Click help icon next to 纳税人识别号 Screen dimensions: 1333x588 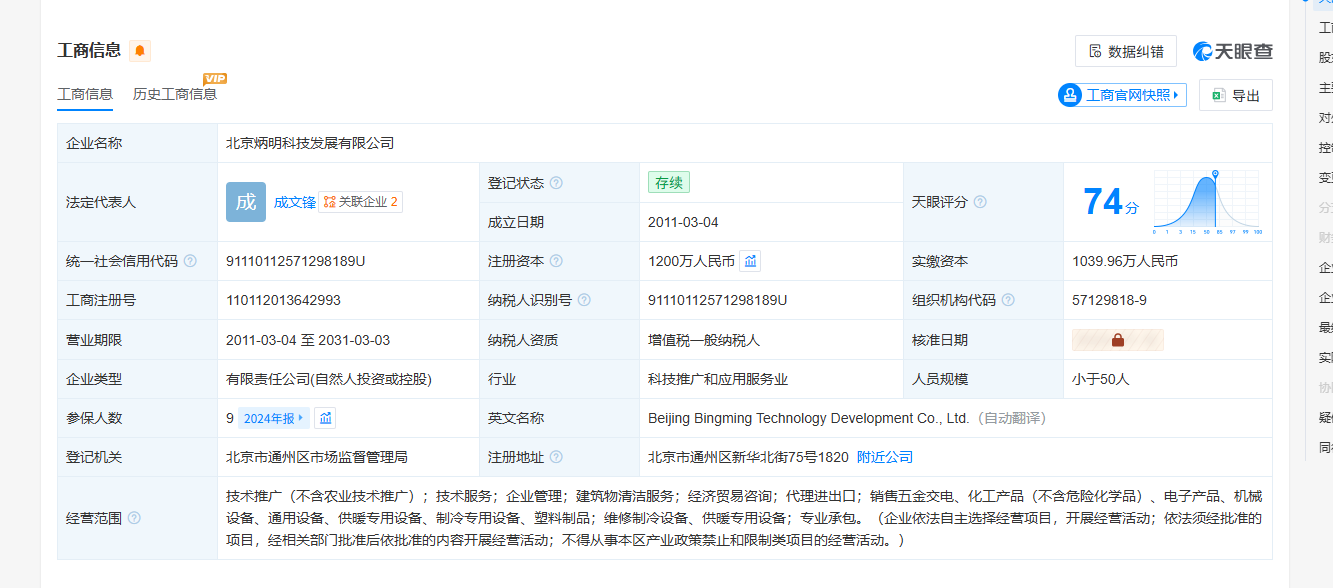click(584, 300)
